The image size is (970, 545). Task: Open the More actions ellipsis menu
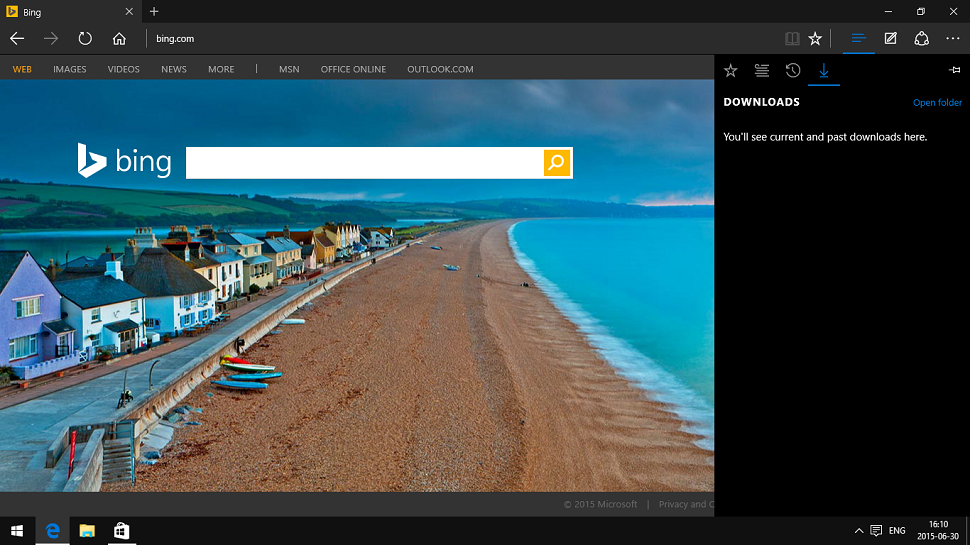point(952,38)
